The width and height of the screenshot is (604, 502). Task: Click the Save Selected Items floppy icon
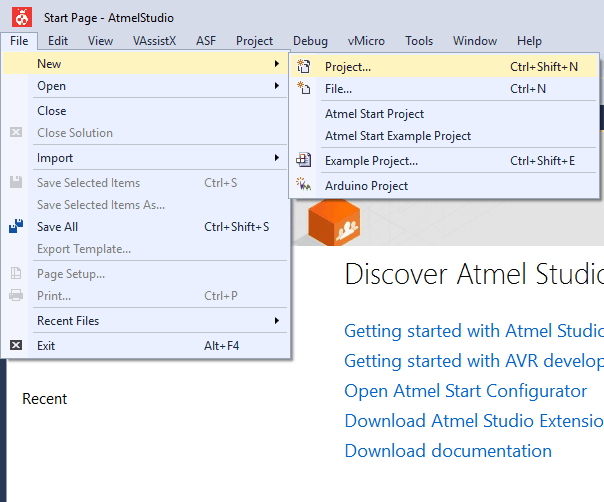point(16,182)
